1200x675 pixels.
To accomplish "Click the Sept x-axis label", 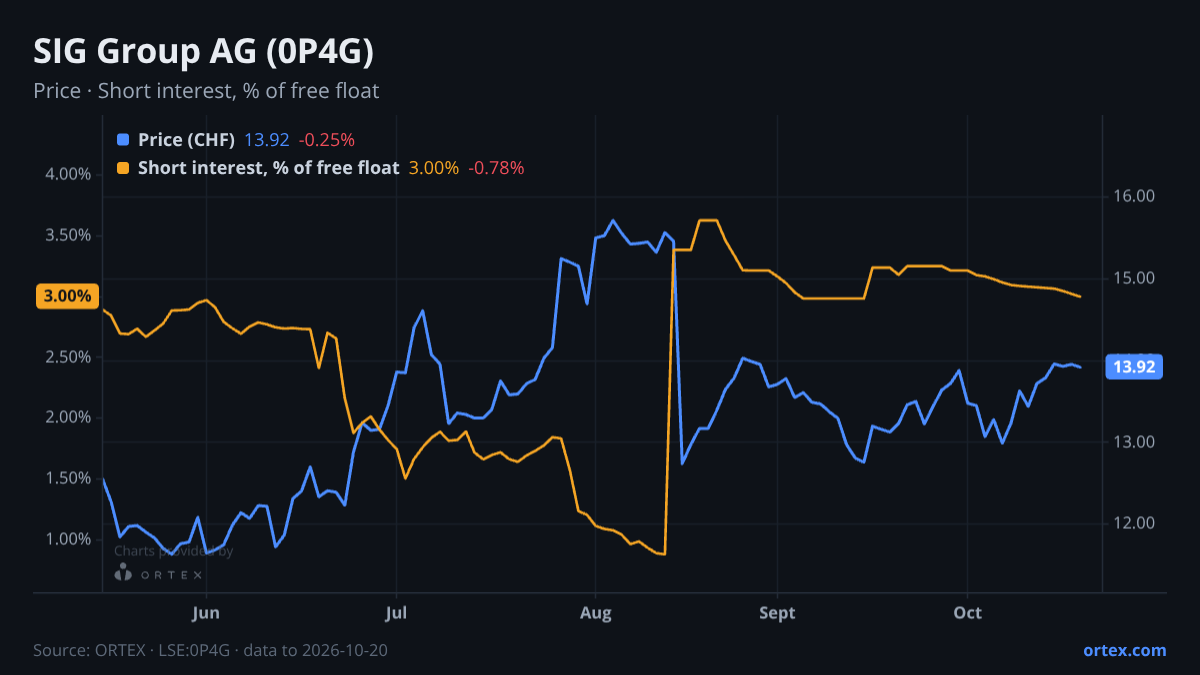I will (778, 612).
